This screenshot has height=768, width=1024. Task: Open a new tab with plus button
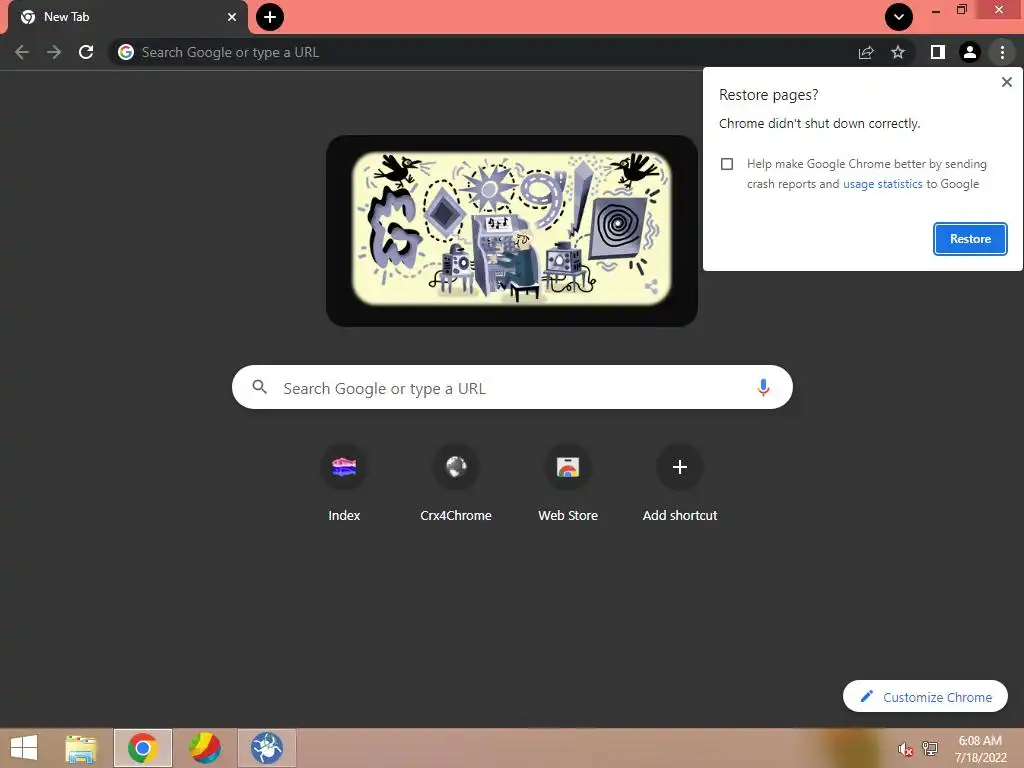click(270, 17)
